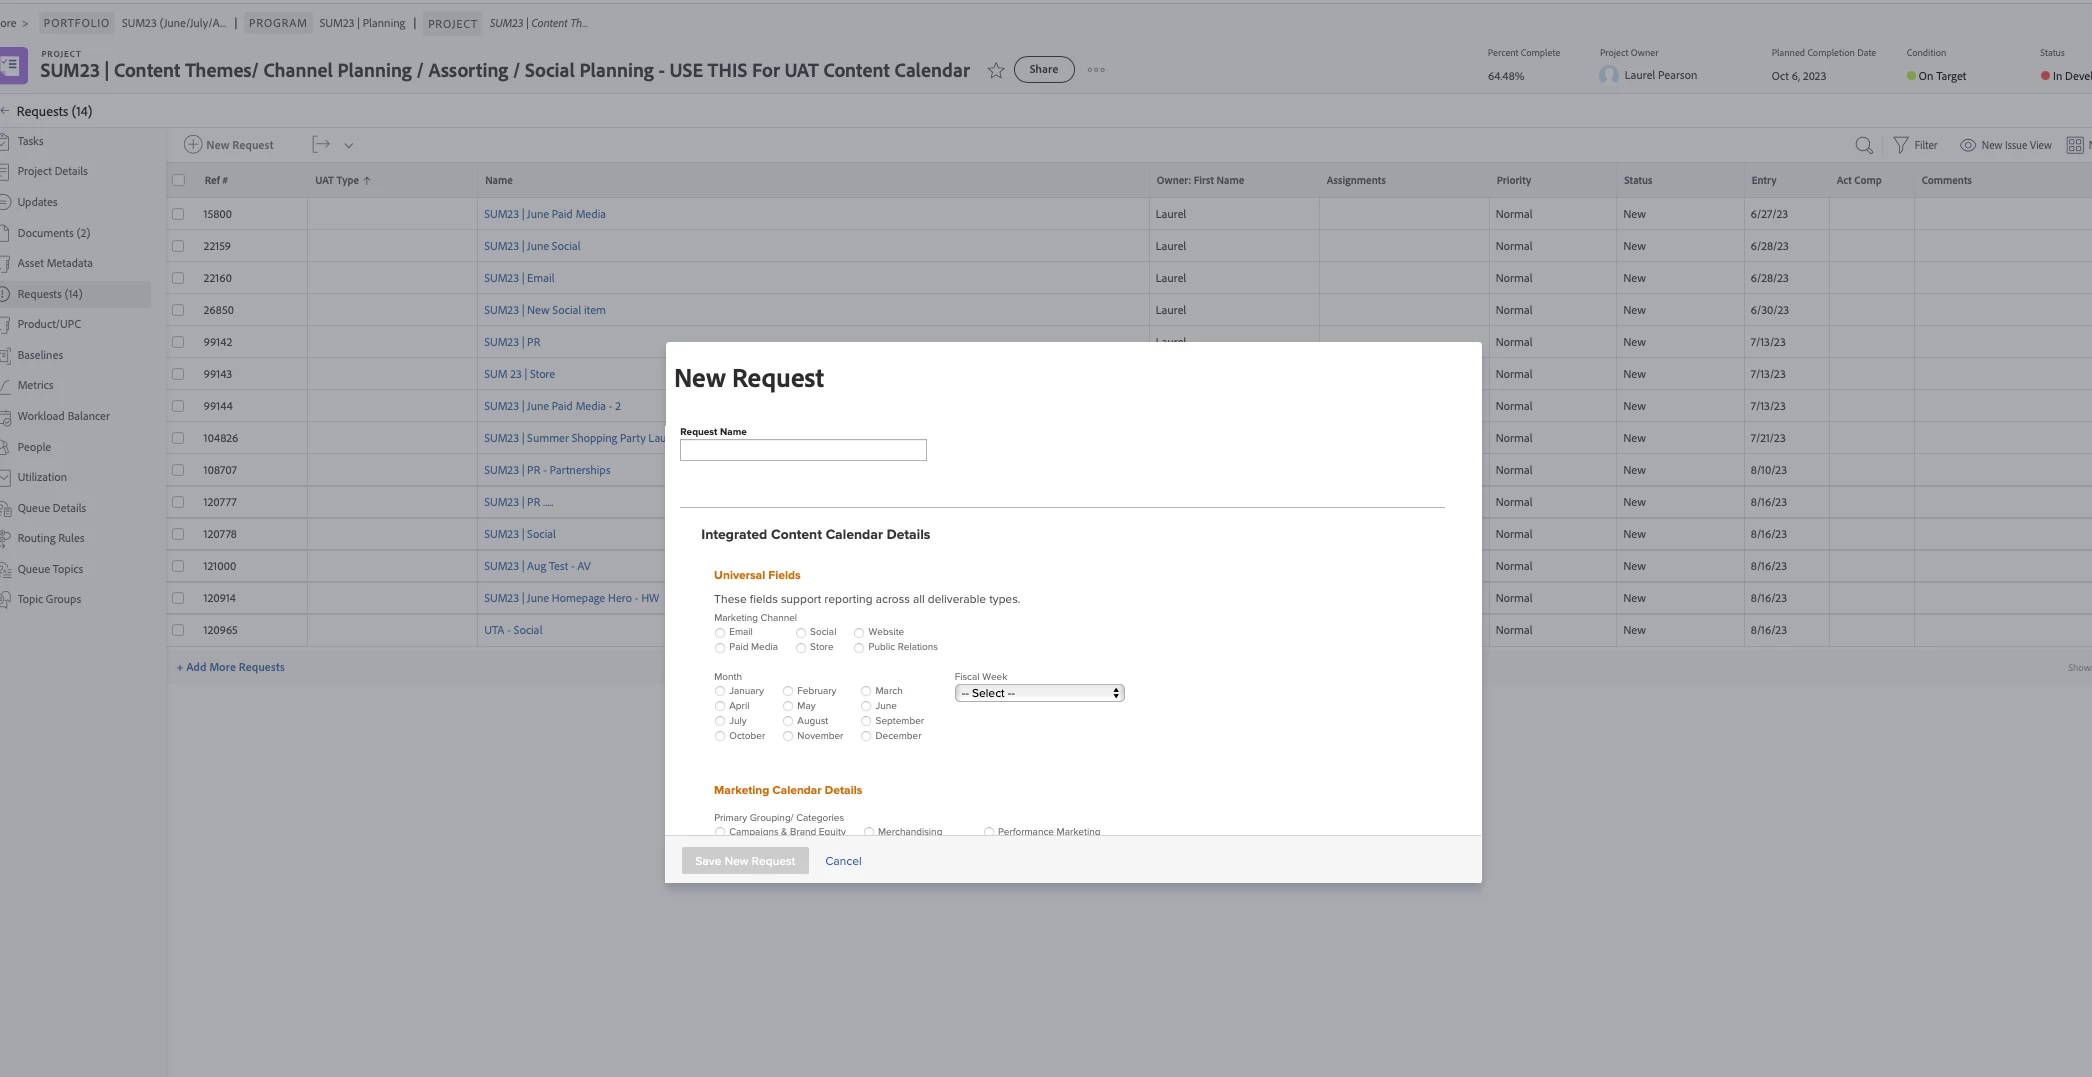
Task: Sort by the Entry column header
Action: (x=1763, y=180)
